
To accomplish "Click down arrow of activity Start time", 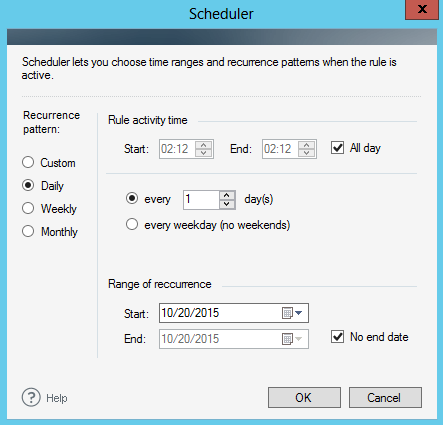I will pos(204,153).
